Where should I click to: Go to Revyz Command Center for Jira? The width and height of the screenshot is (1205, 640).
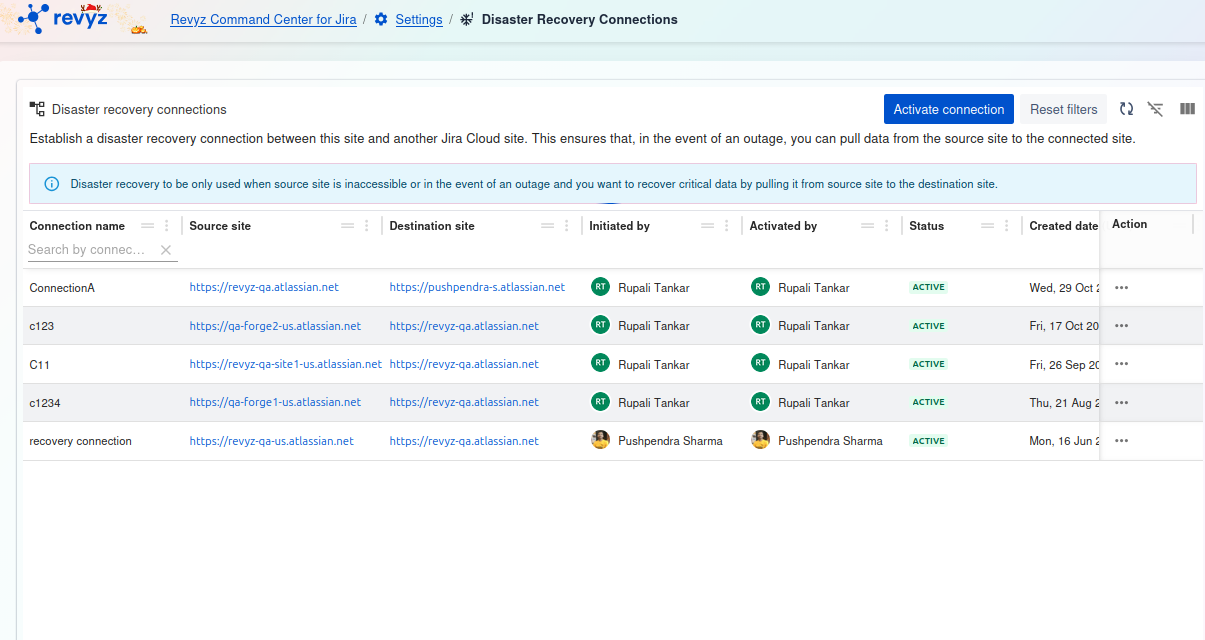click(x=263, y=20)
